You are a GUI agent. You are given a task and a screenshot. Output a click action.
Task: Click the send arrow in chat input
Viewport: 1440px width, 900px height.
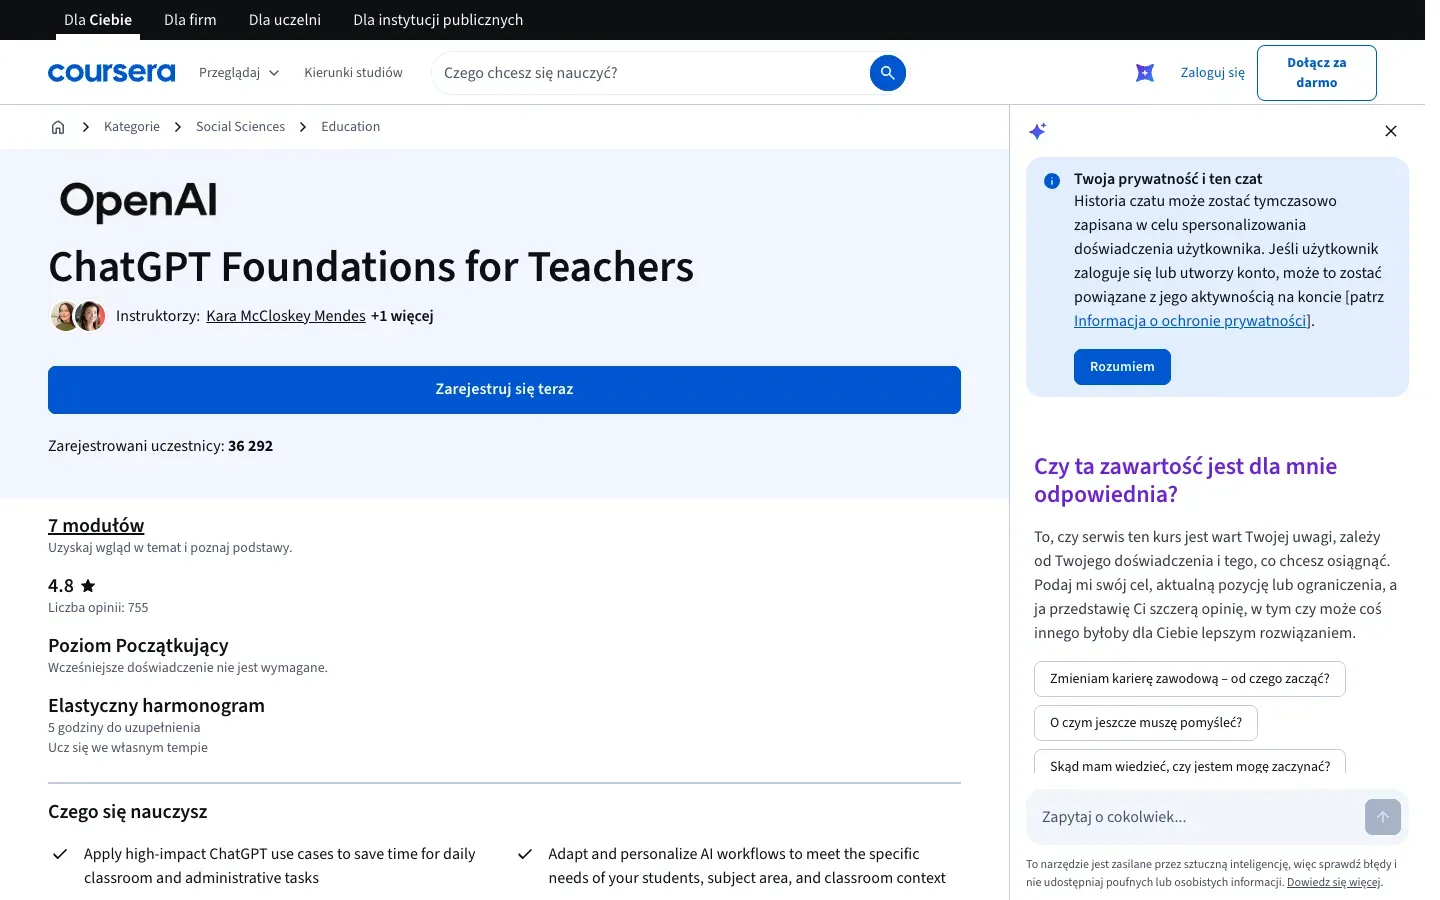click(1382, 817)
